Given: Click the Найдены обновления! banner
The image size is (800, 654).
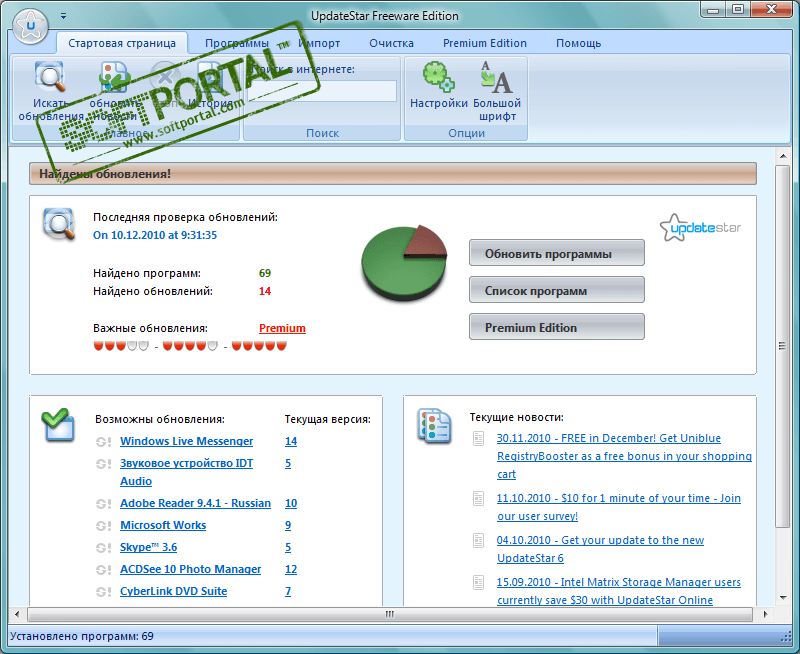Looking at the screenshot, I should [393, 173].
